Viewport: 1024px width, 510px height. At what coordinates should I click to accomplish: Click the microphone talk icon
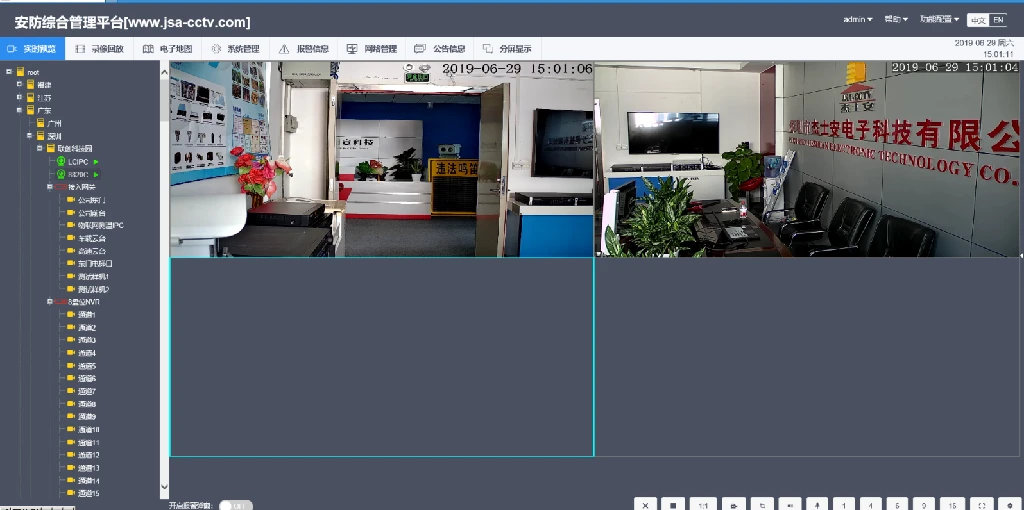817,505
